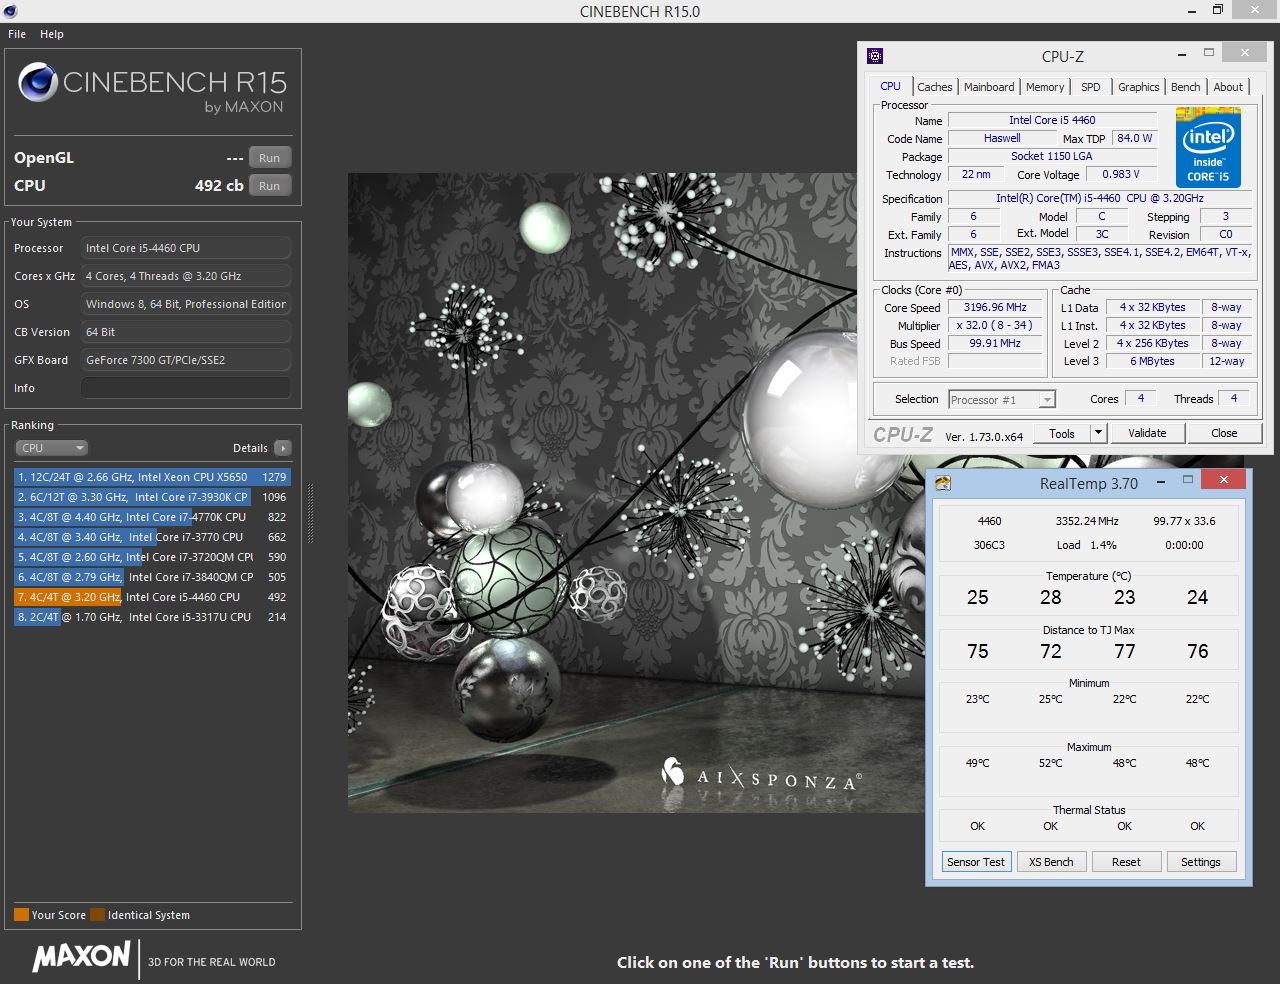Click the Cinebench R15 logo icon
This screenshot has height=984, width=1280.
click(x=37, y=83)
